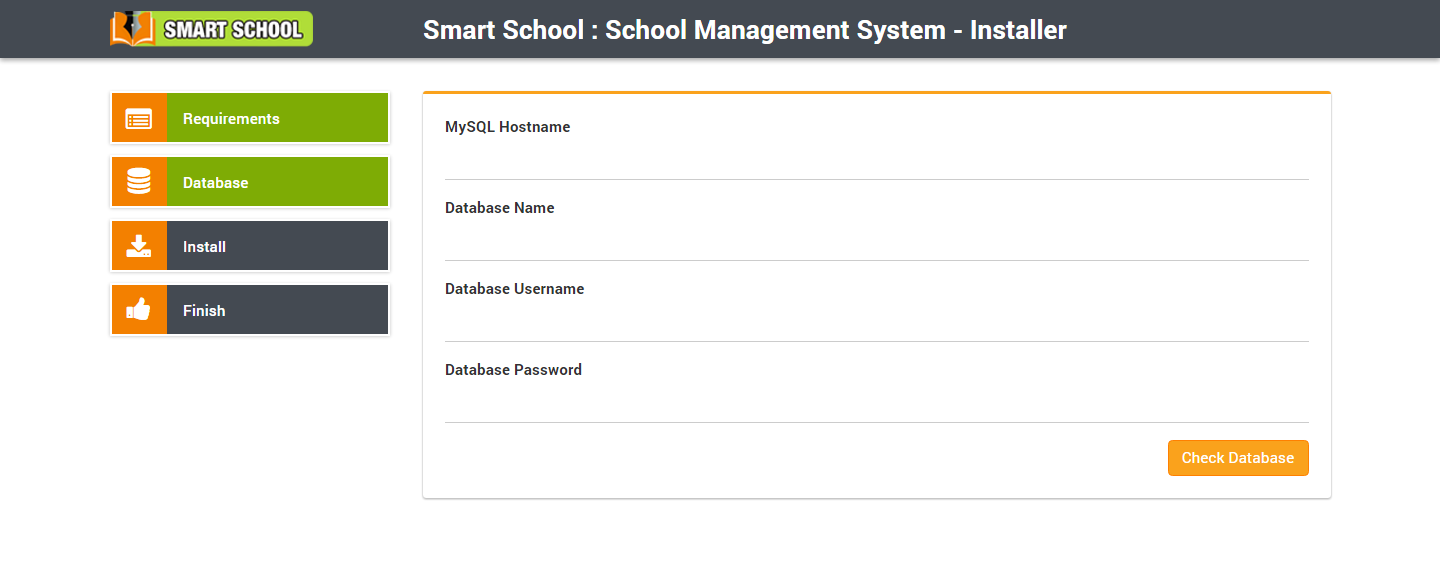
Task: Click the book-and-pen emblem in the logo
Action: pyautogui.click(x=133, y=29)
